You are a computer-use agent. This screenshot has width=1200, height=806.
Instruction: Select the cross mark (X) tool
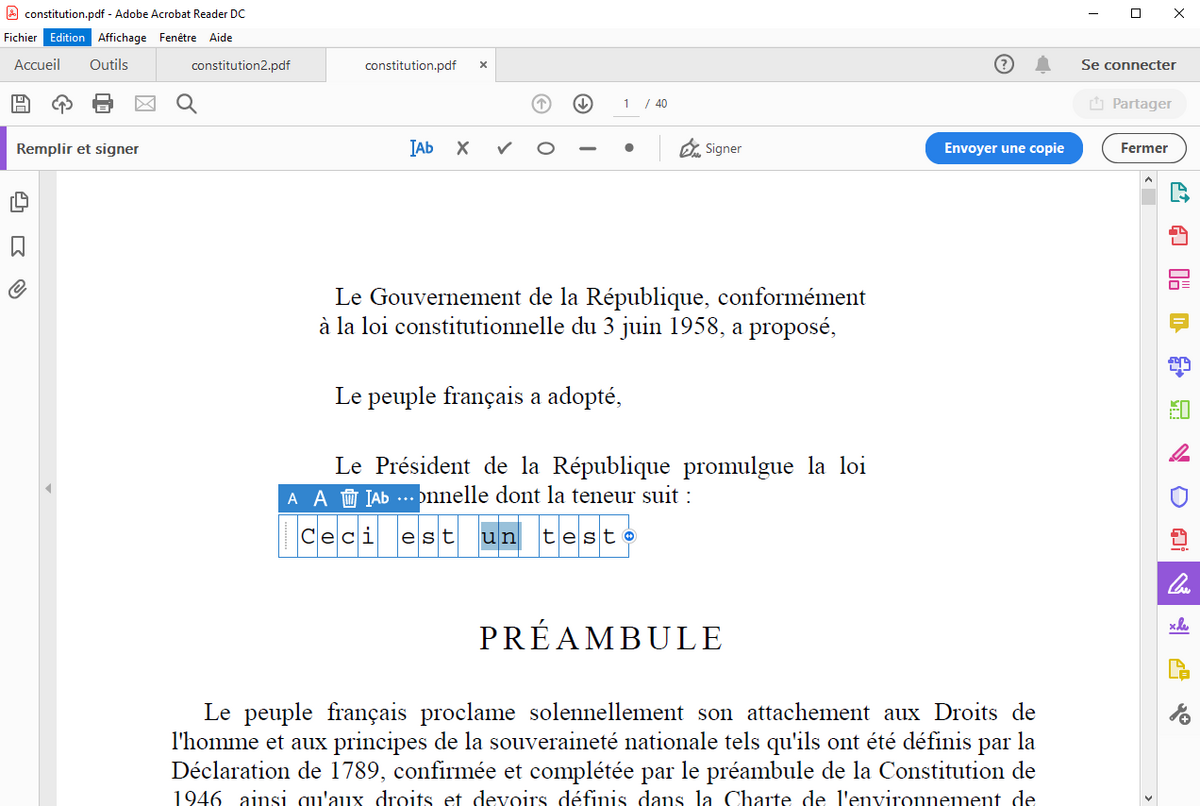[462, 148]
